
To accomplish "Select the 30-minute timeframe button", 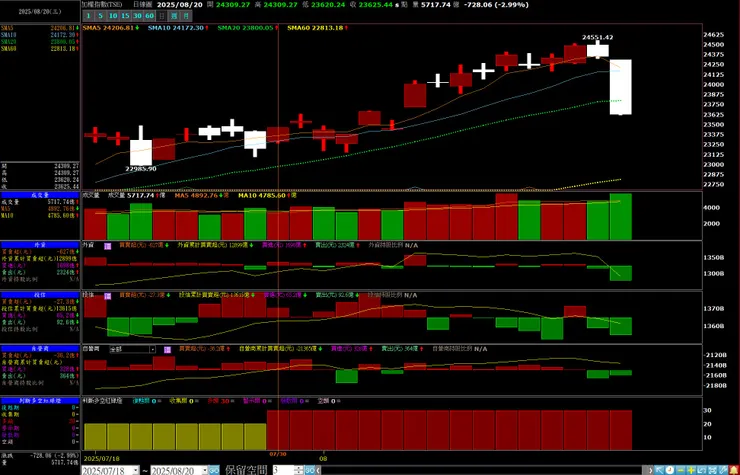I will 137,16.
